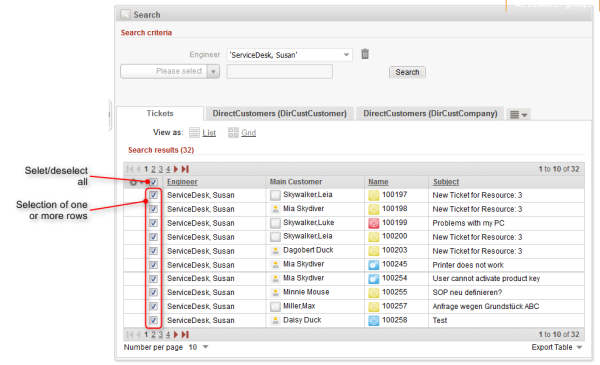Jump to last page in bottom pager
Viewport: 600px width, 365px height.
click(185, 335)
